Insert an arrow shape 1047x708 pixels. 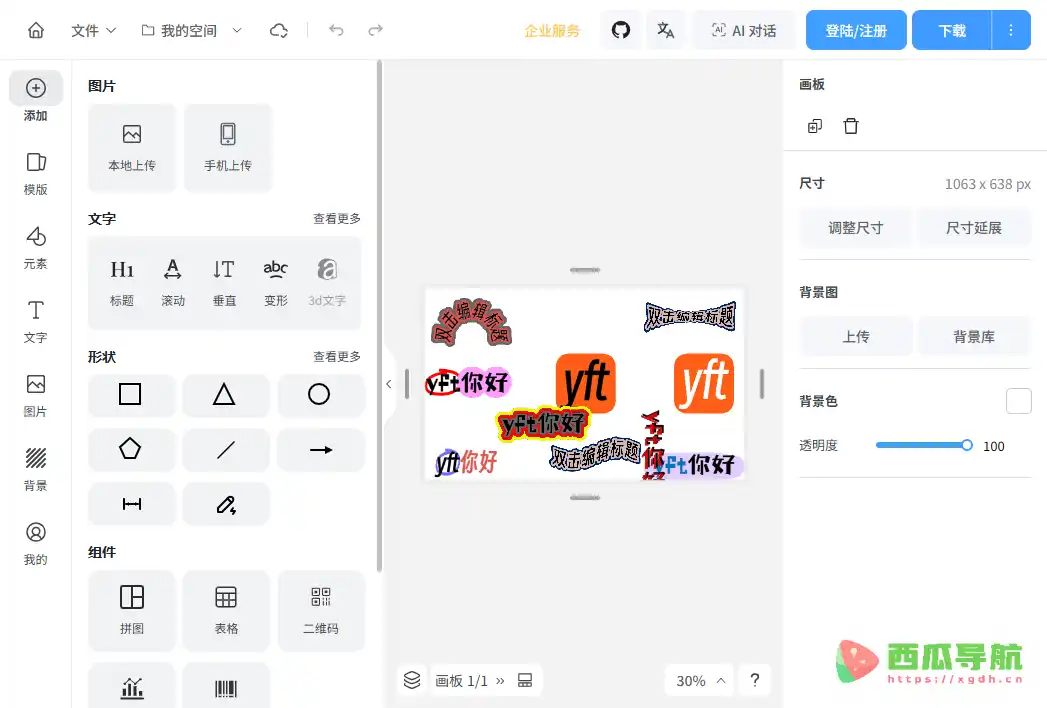tap(320, 449)
